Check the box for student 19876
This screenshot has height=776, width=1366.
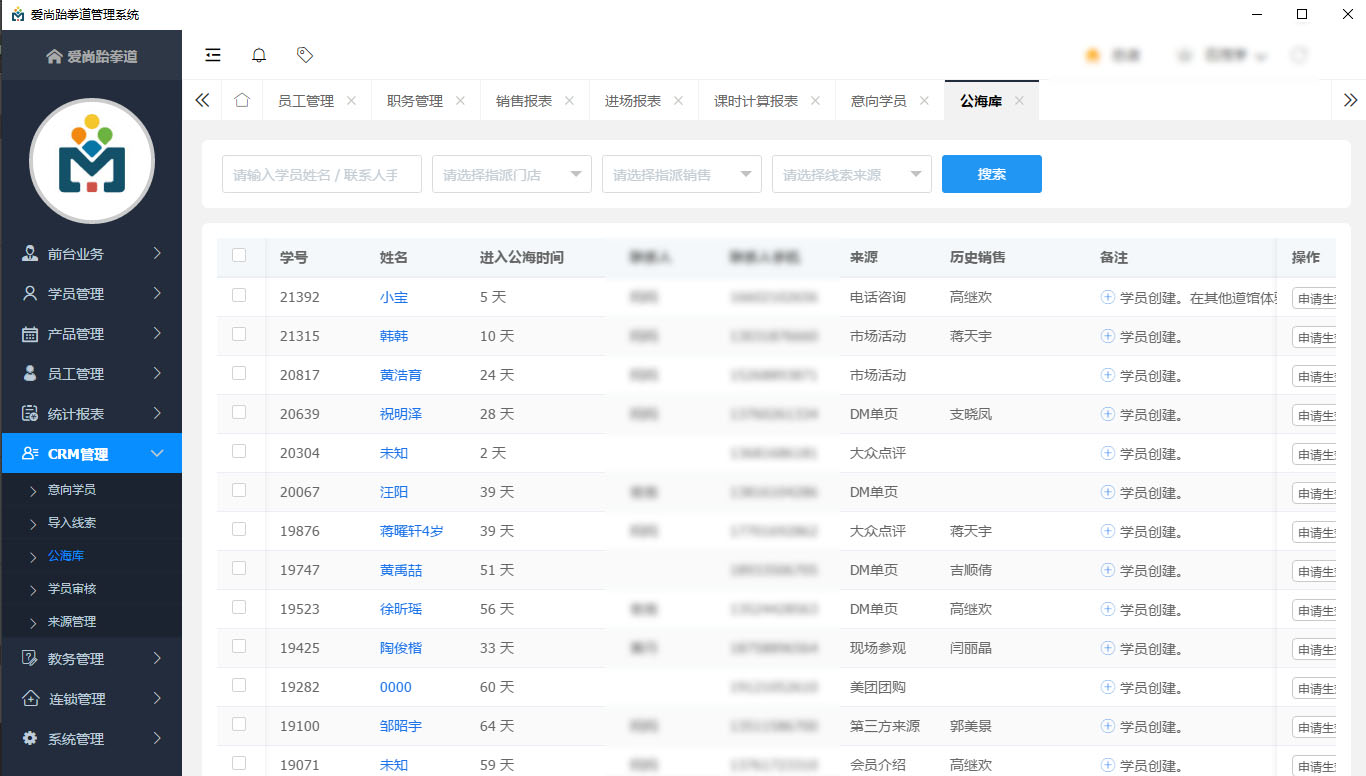tap(239, 529)
